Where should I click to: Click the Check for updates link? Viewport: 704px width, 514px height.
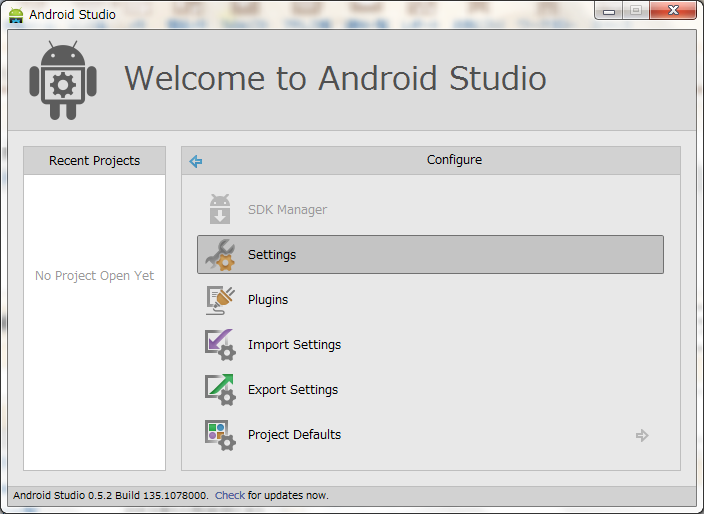point(230,495)
